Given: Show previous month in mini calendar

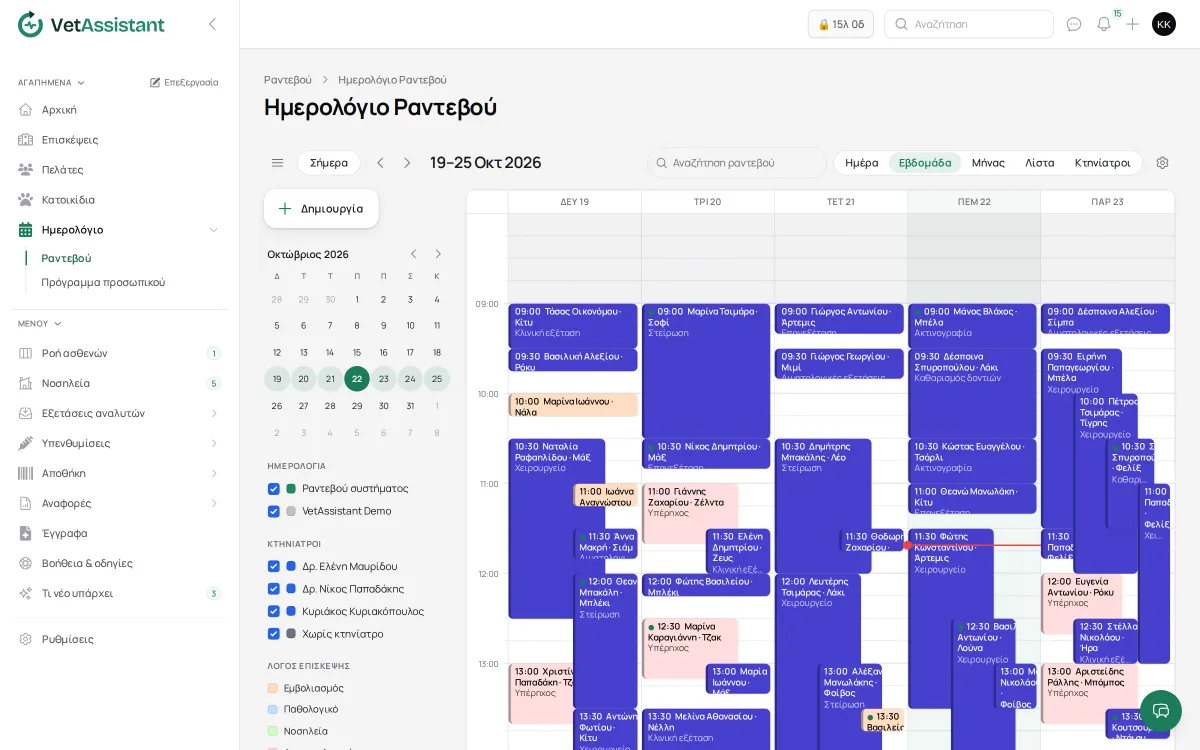Looking at the screenshot, I should click(413, 254).
